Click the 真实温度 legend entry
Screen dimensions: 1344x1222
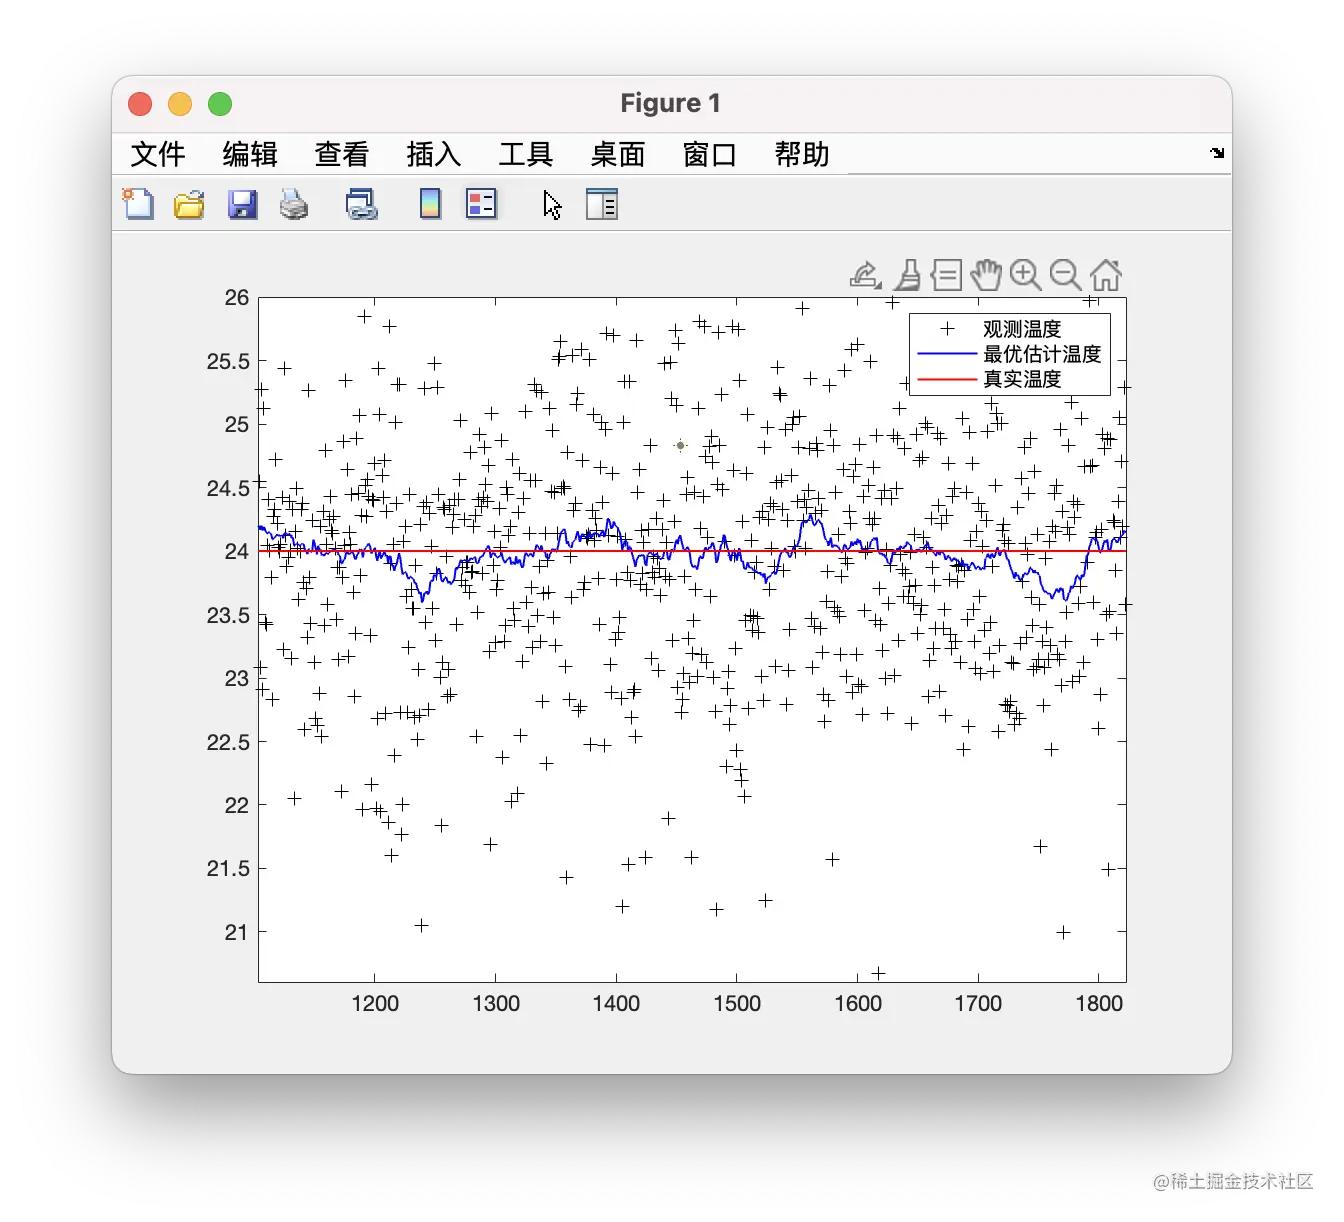pyautogui.click(x=1022, y=379)
